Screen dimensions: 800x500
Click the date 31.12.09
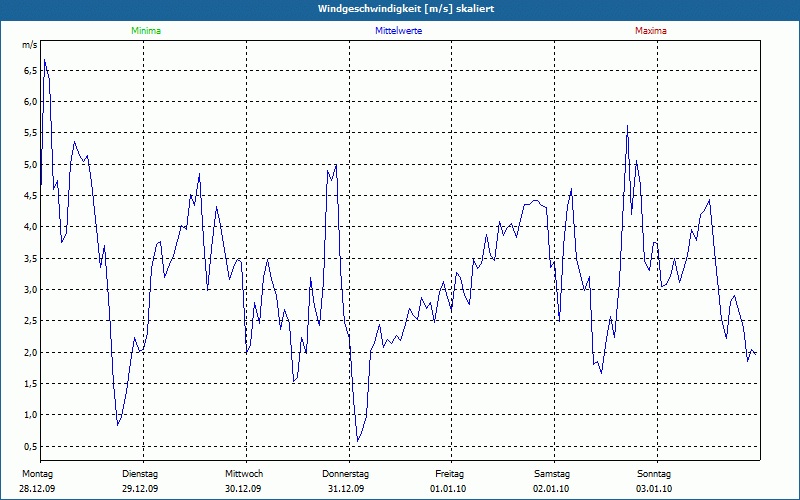[x=346, y=489]
